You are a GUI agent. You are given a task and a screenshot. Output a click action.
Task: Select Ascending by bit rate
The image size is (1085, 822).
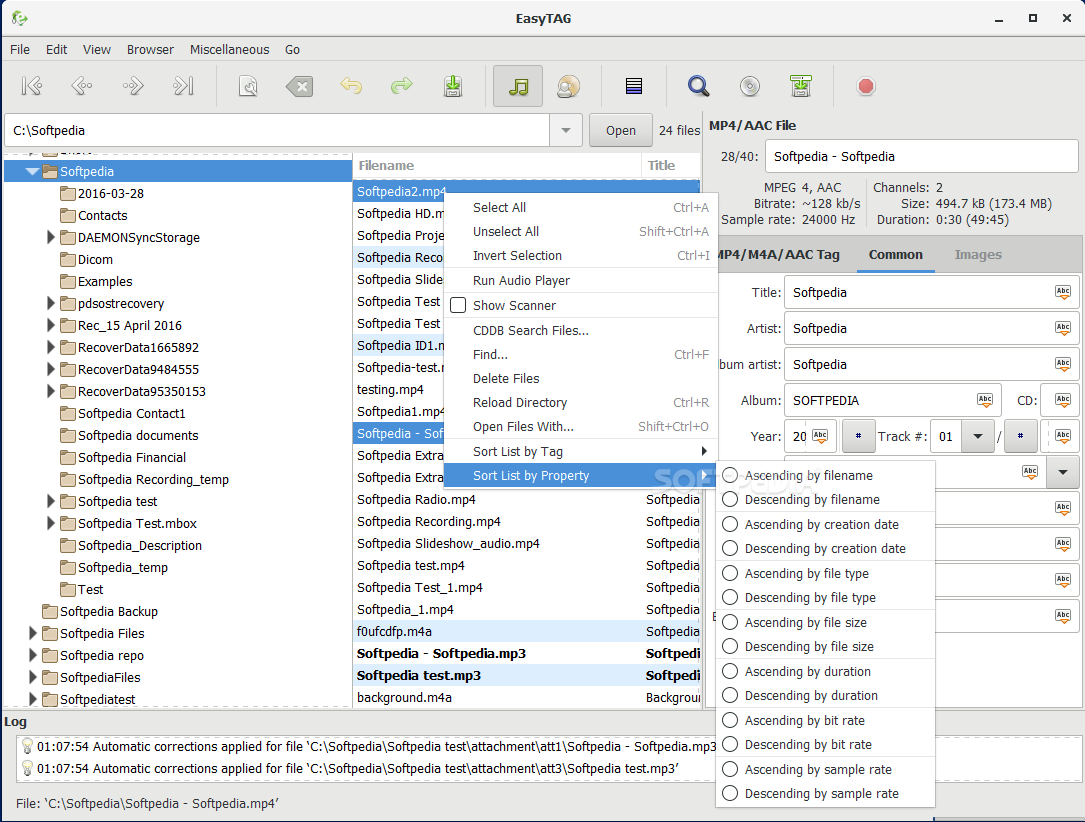(x=826, y=720)
